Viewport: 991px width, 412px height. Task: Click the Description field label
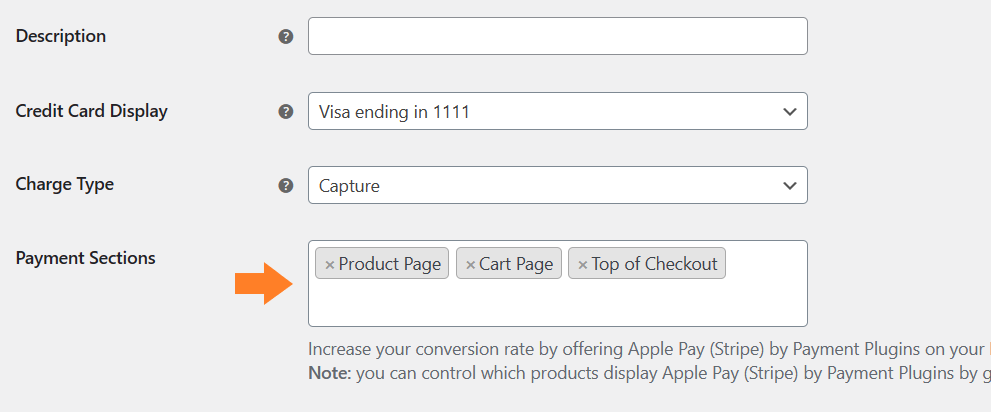point(61,37)
